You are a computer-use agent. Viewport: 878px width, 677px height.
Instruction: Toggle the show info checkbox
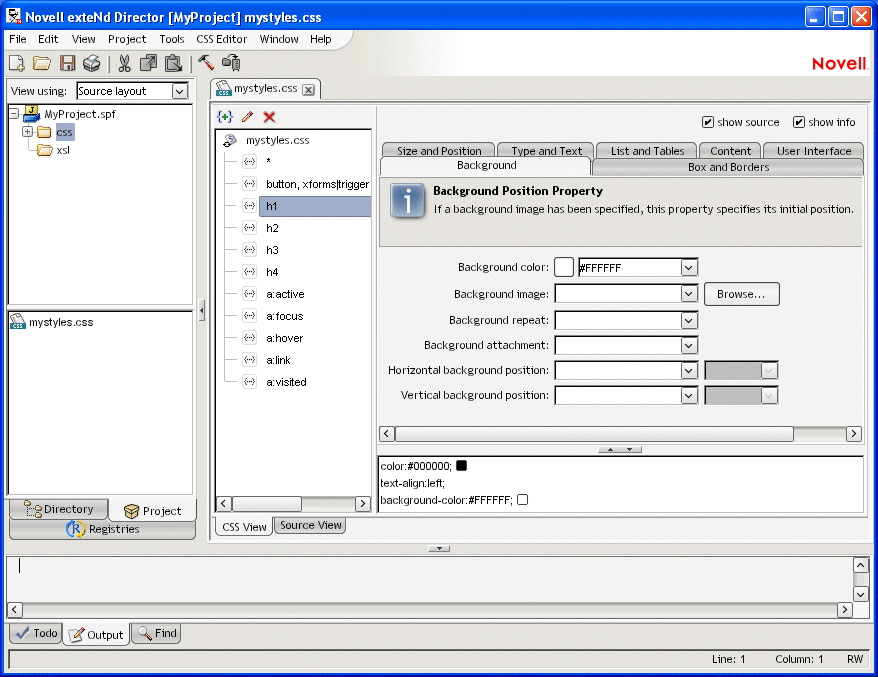[799, 122]
